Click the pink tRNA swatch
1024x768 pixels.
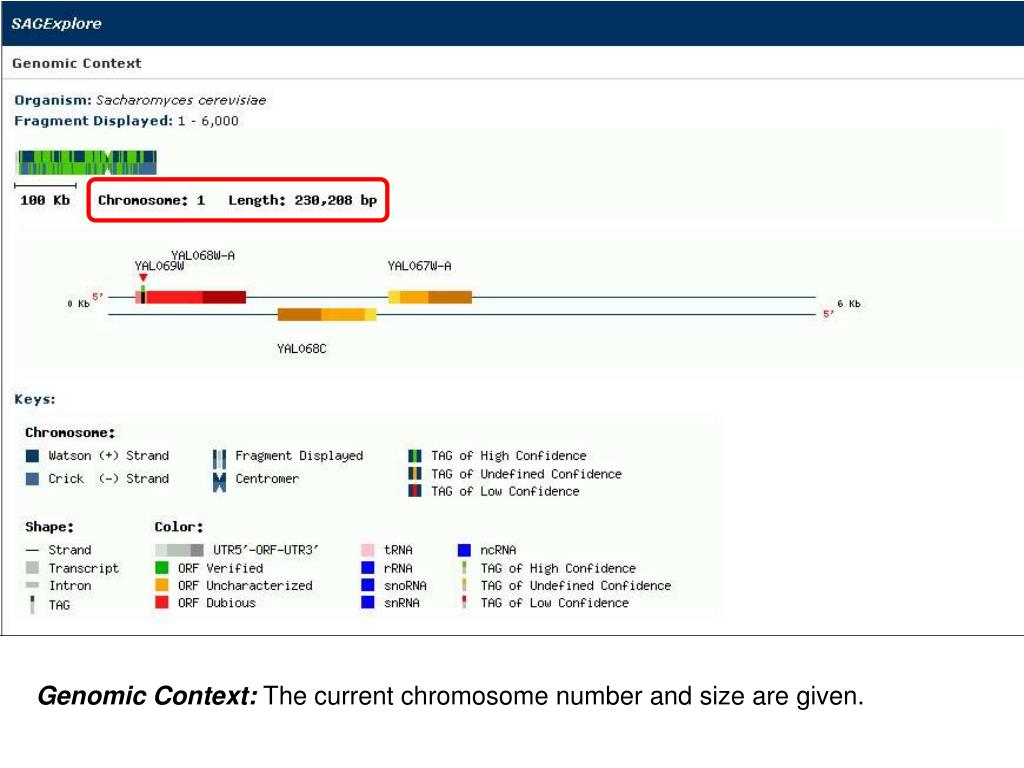tap(368, 550)
